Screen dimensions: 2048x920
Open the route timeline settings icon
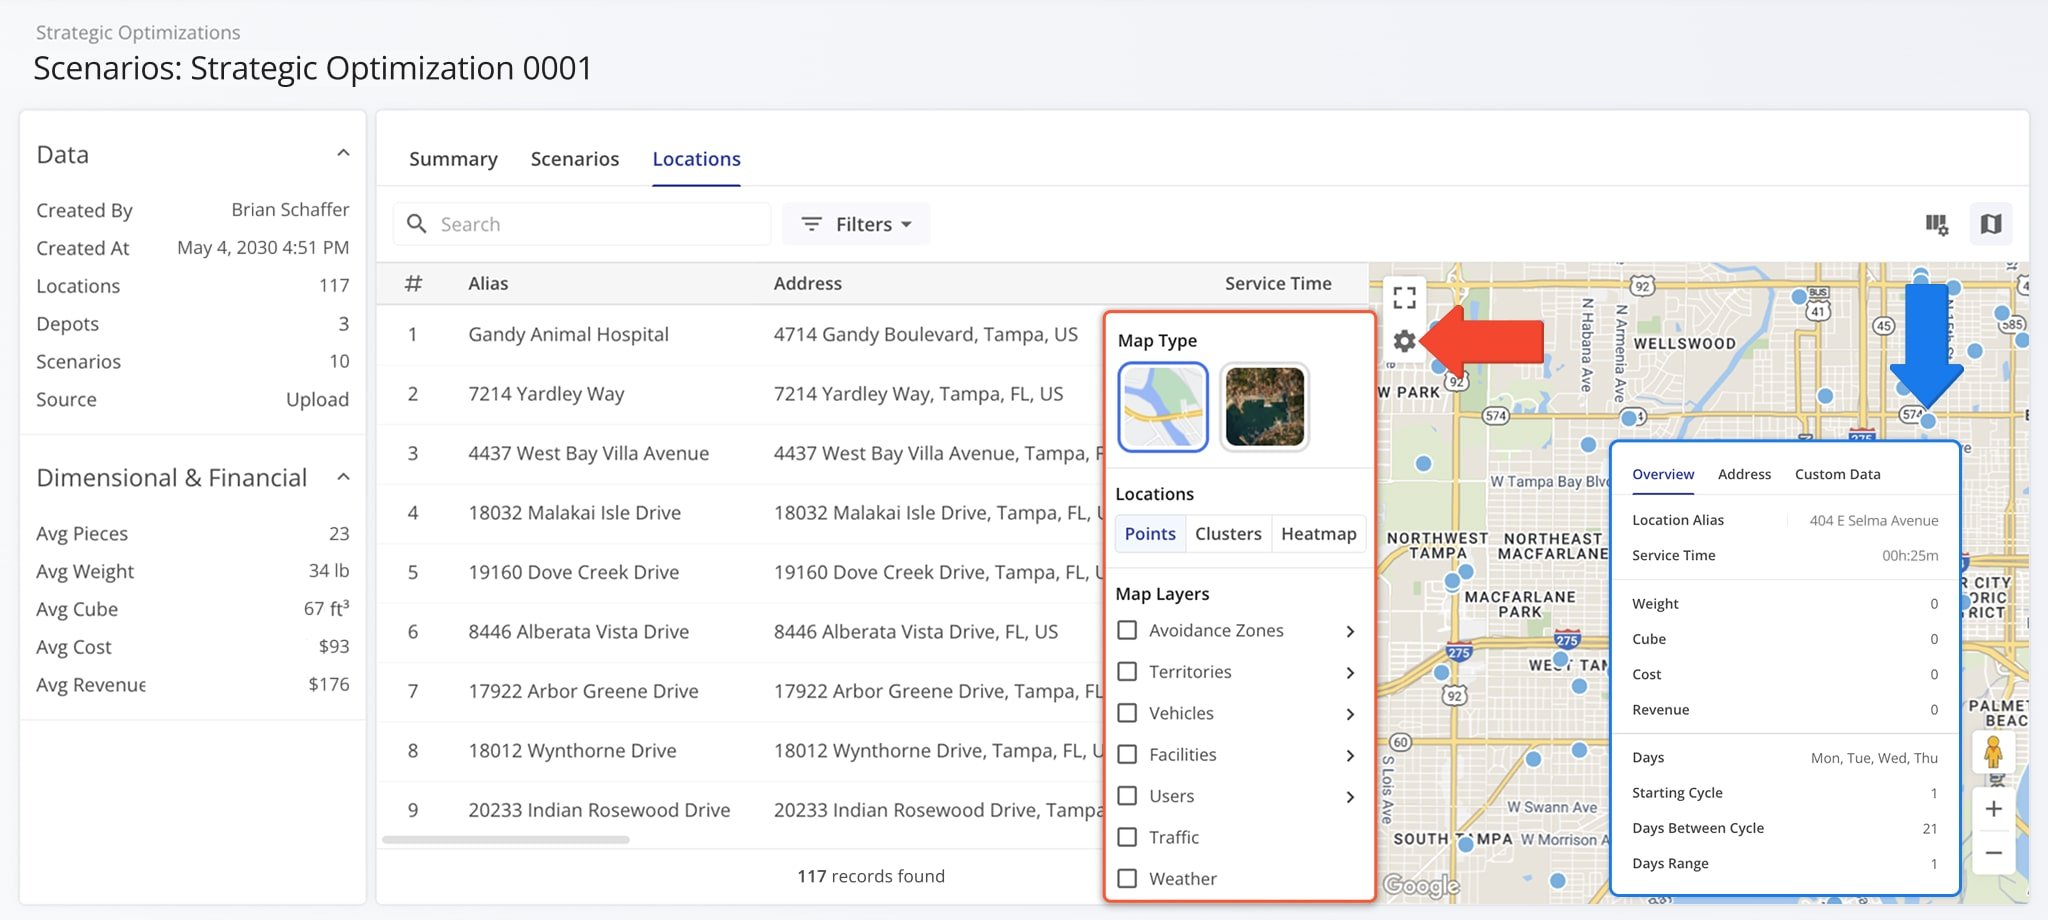pyautogui.click(x=1936, y=224)
